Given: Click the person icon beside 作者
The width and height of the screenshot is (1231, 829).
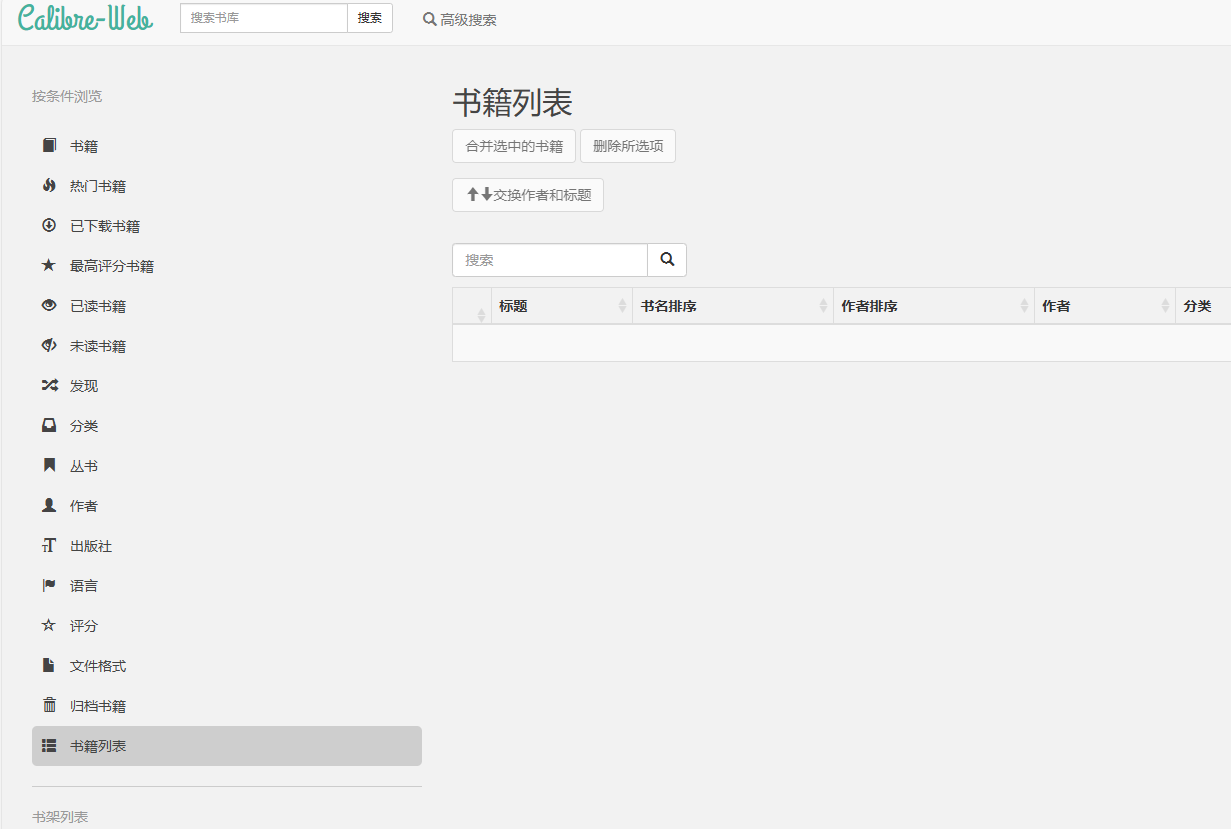Looking at the screenshot, I should 49,506.
